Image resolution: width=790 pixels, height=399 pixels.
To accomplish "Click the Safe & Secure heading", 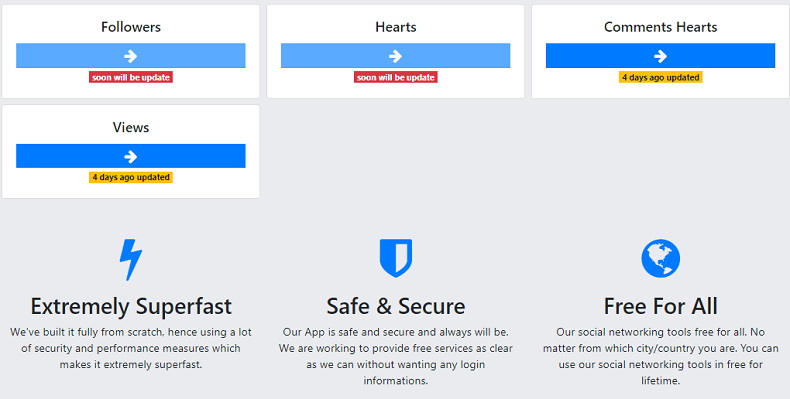I will [396, 306].
